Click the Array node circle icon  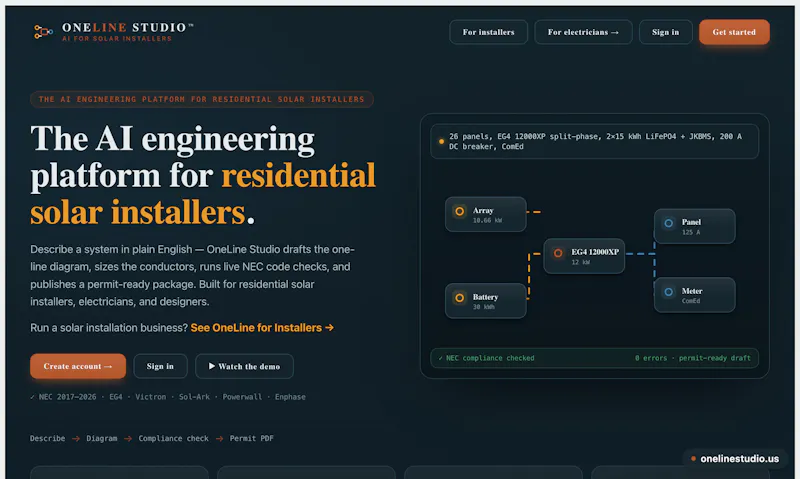pos(460,211)
